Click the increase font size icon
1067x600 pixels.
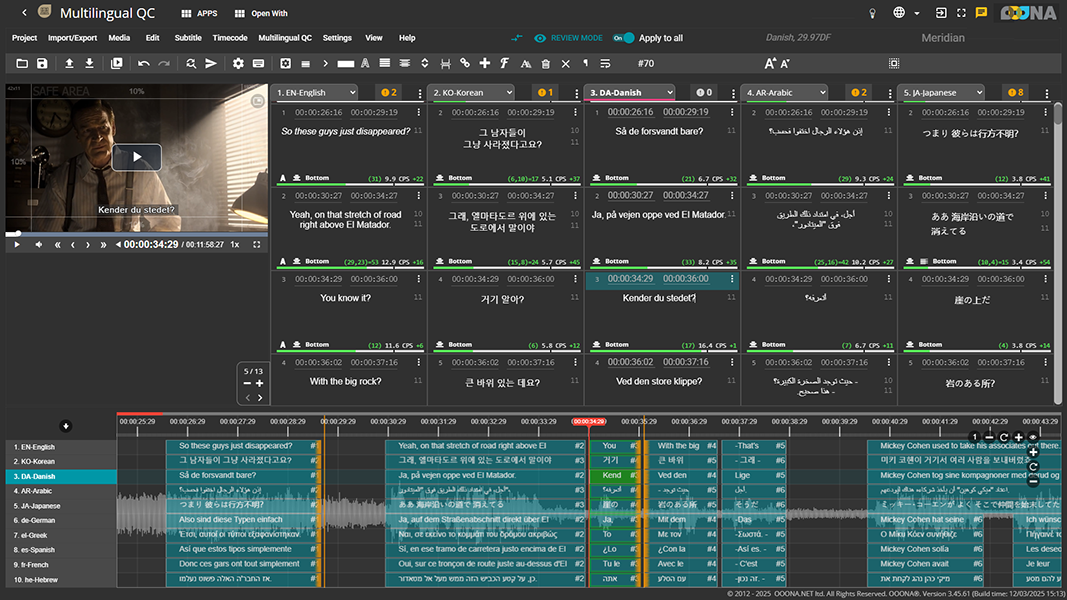click(770, 64)
